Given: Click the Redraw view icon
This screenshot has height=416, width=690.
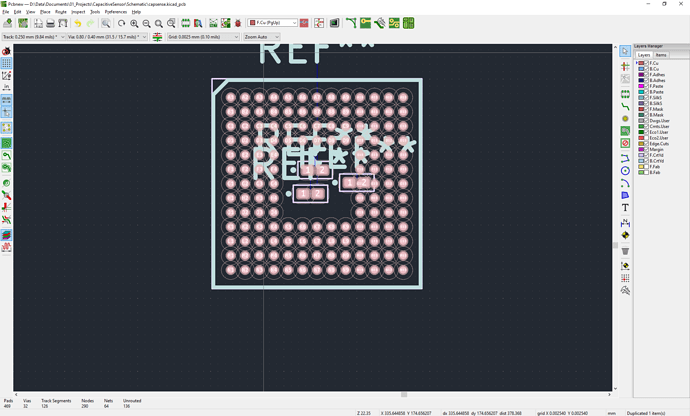Looking at the screenshot, I should pyautogui.click(x=121, y=23).
